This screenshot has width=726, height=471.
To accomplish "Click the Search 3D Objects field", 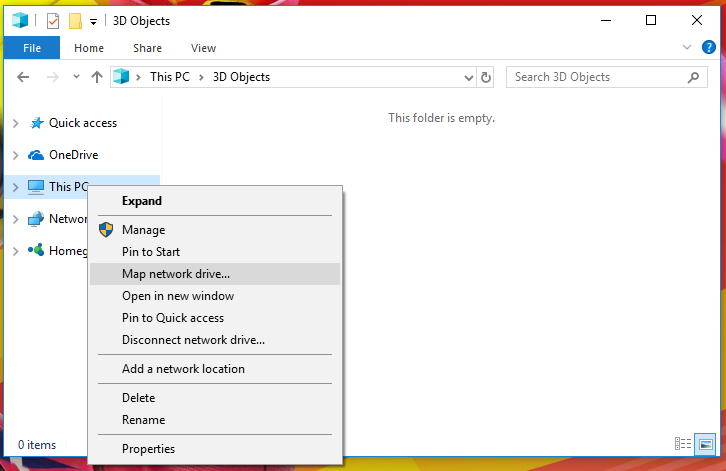I will pos(595,77).
